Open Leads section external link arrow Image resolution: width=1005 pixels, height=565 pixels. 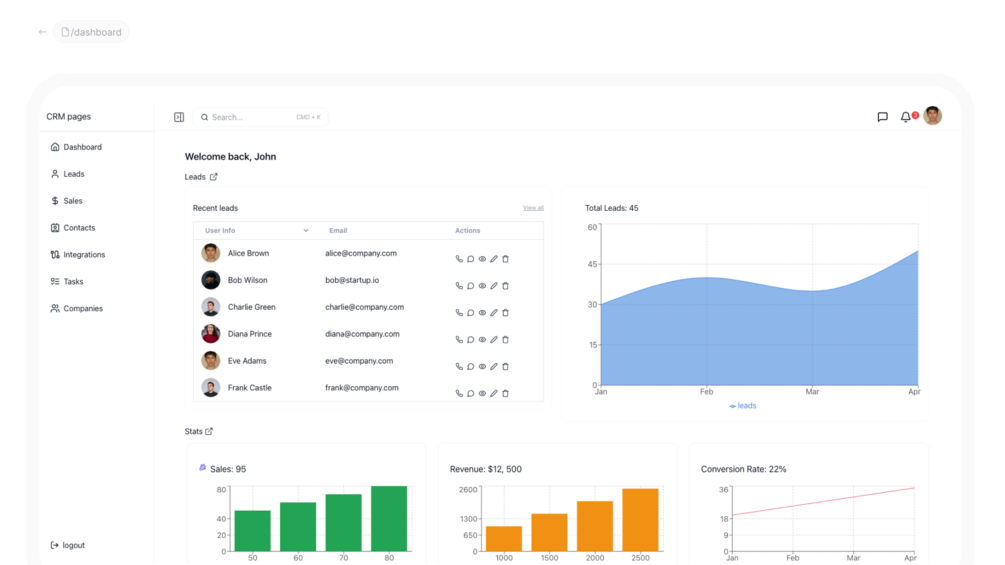(213, 177)
